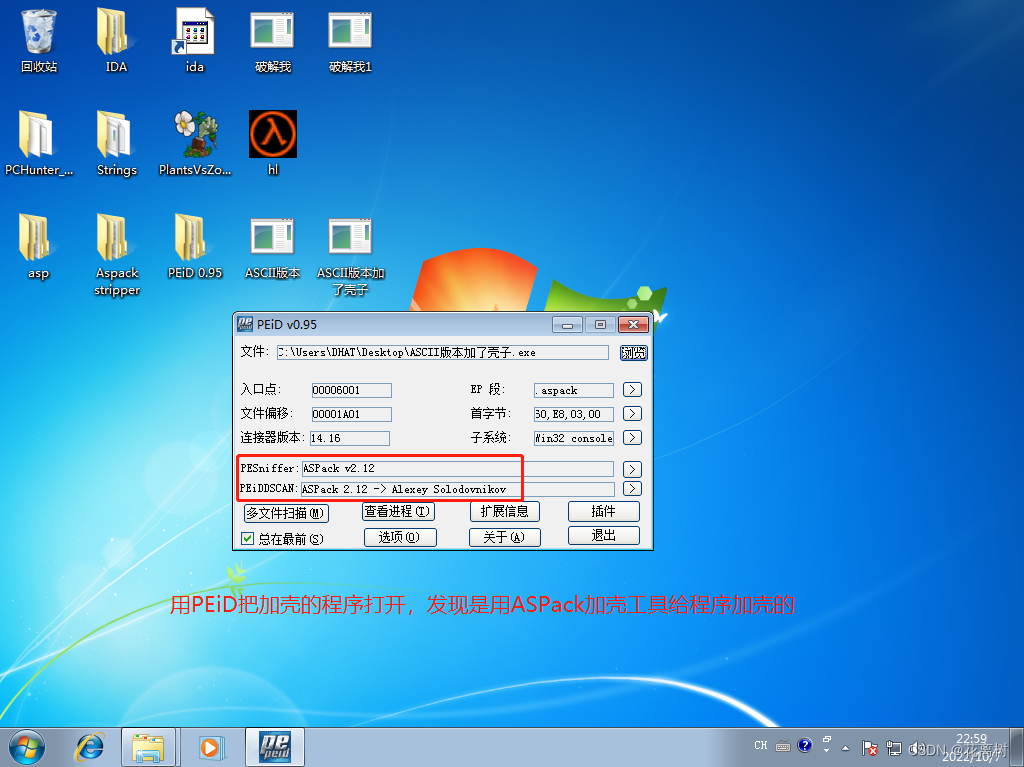Screen dimensions: 1024x767
Task: Click the 选项 (Options) button
Action: tap(400, 537)
